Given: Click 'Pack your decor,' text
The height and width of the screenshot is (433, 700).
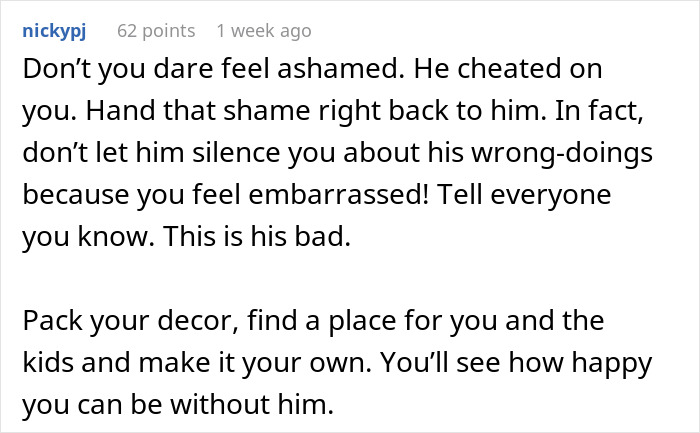Looking at the screenshot, I should pos(130,322).
